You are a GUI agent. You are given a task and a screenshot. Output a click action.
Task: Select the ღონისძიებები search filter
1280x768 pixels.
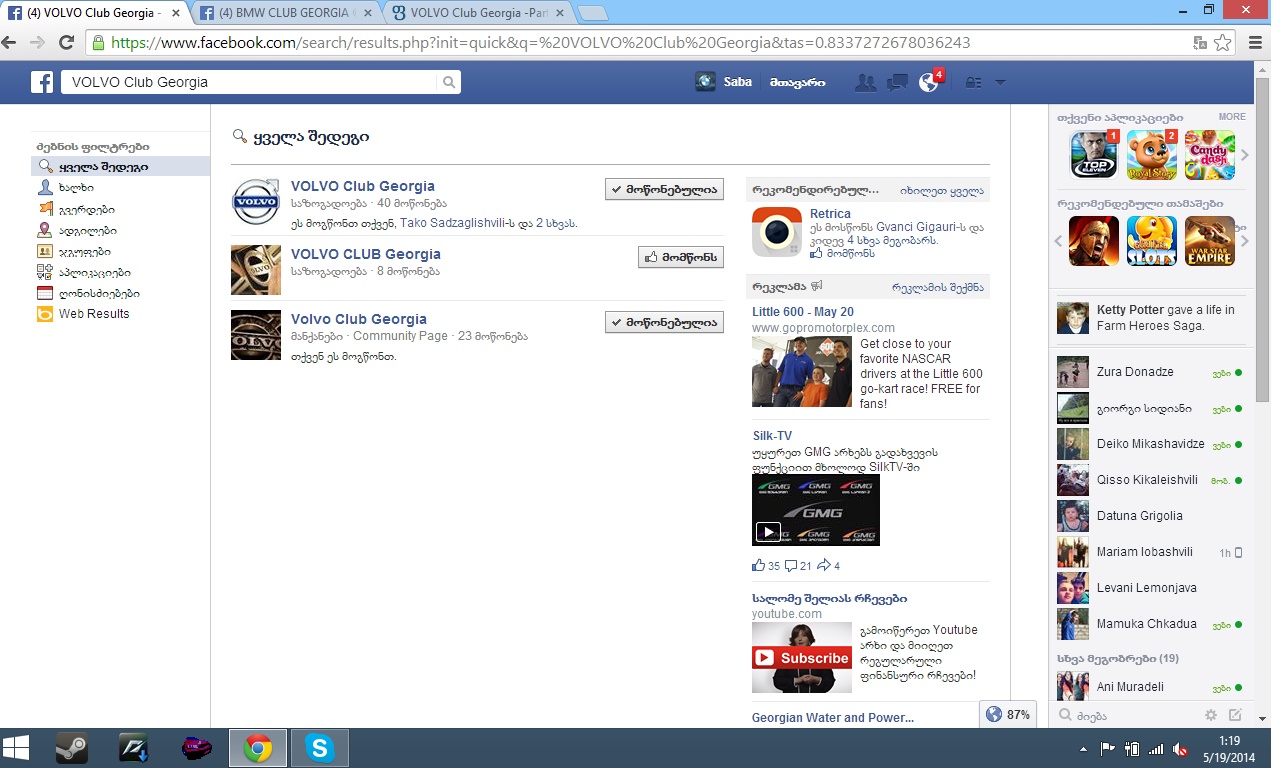(99, 293)
